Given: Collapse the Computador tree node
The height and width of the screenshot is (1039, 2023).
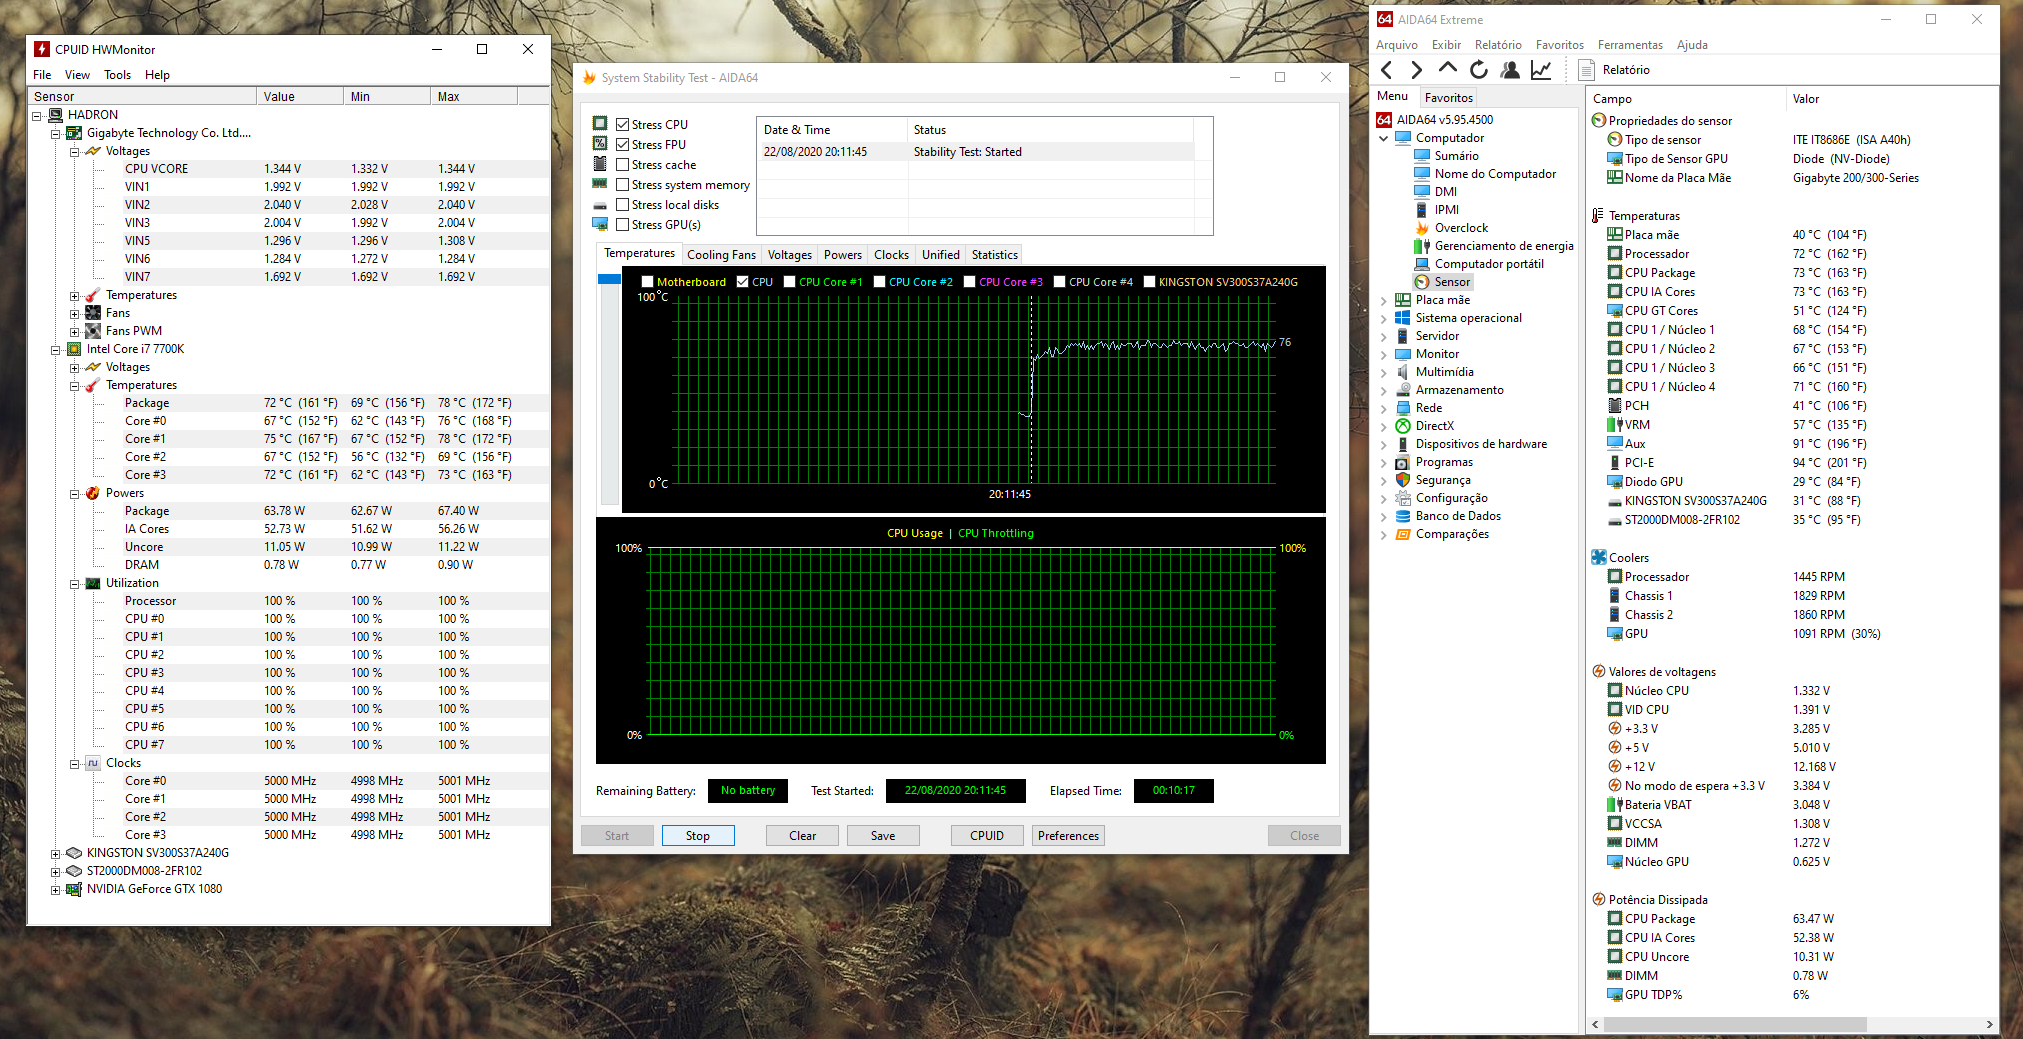Looking at the screenshot, I should [x=1384, y=138].
